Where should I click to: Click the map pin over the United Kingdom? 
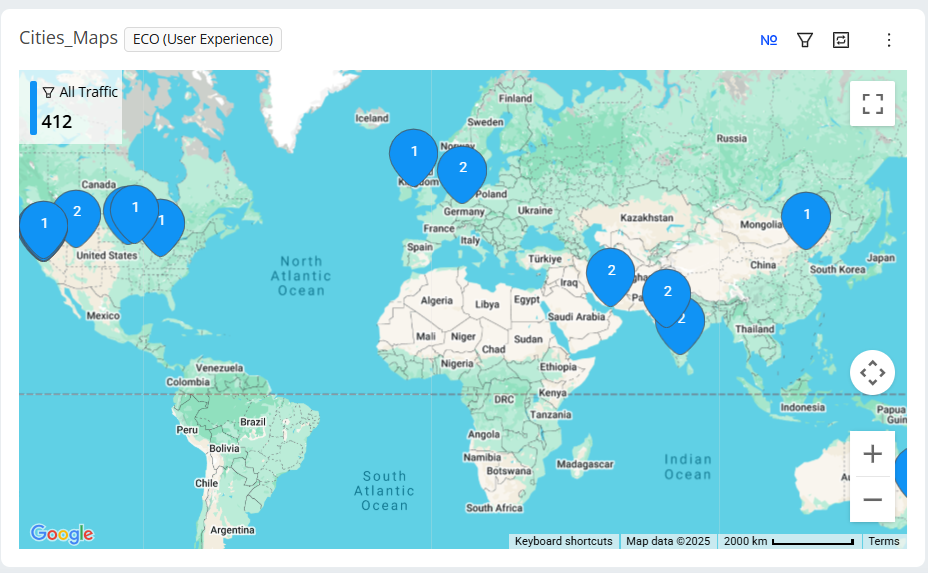tap(413, 153)
